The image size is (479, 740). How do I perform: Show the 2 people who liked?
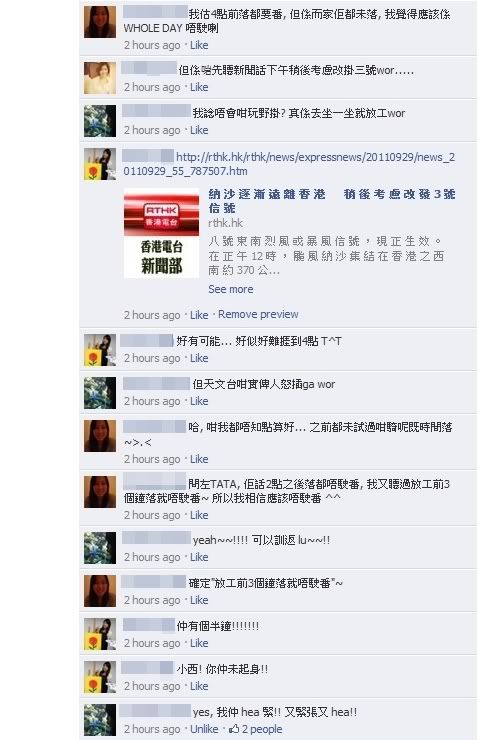(x=262, y=729)
